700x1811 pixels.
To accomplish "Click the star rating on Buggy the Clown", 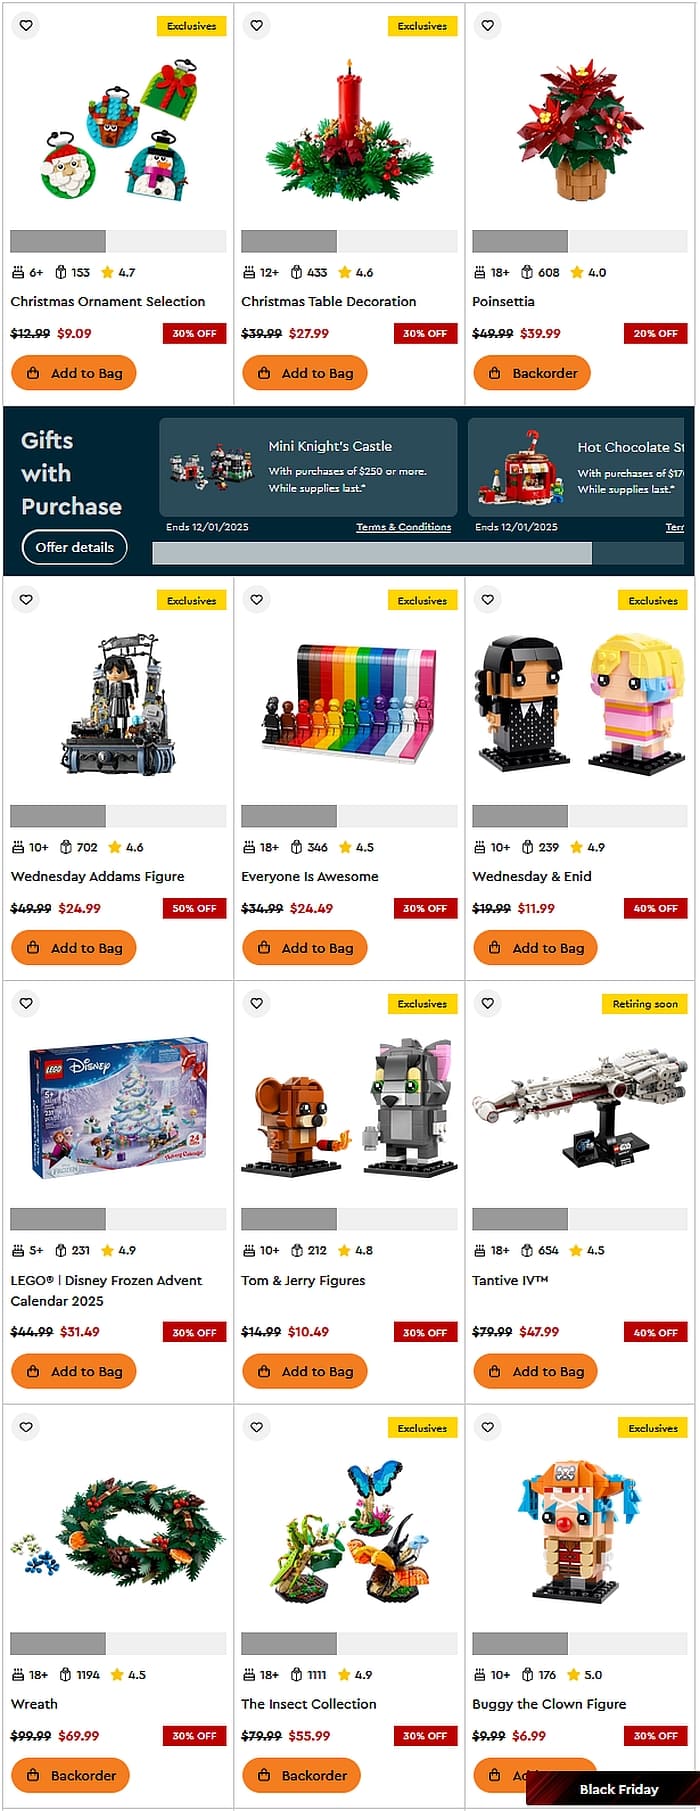I will coord(585,1674).
